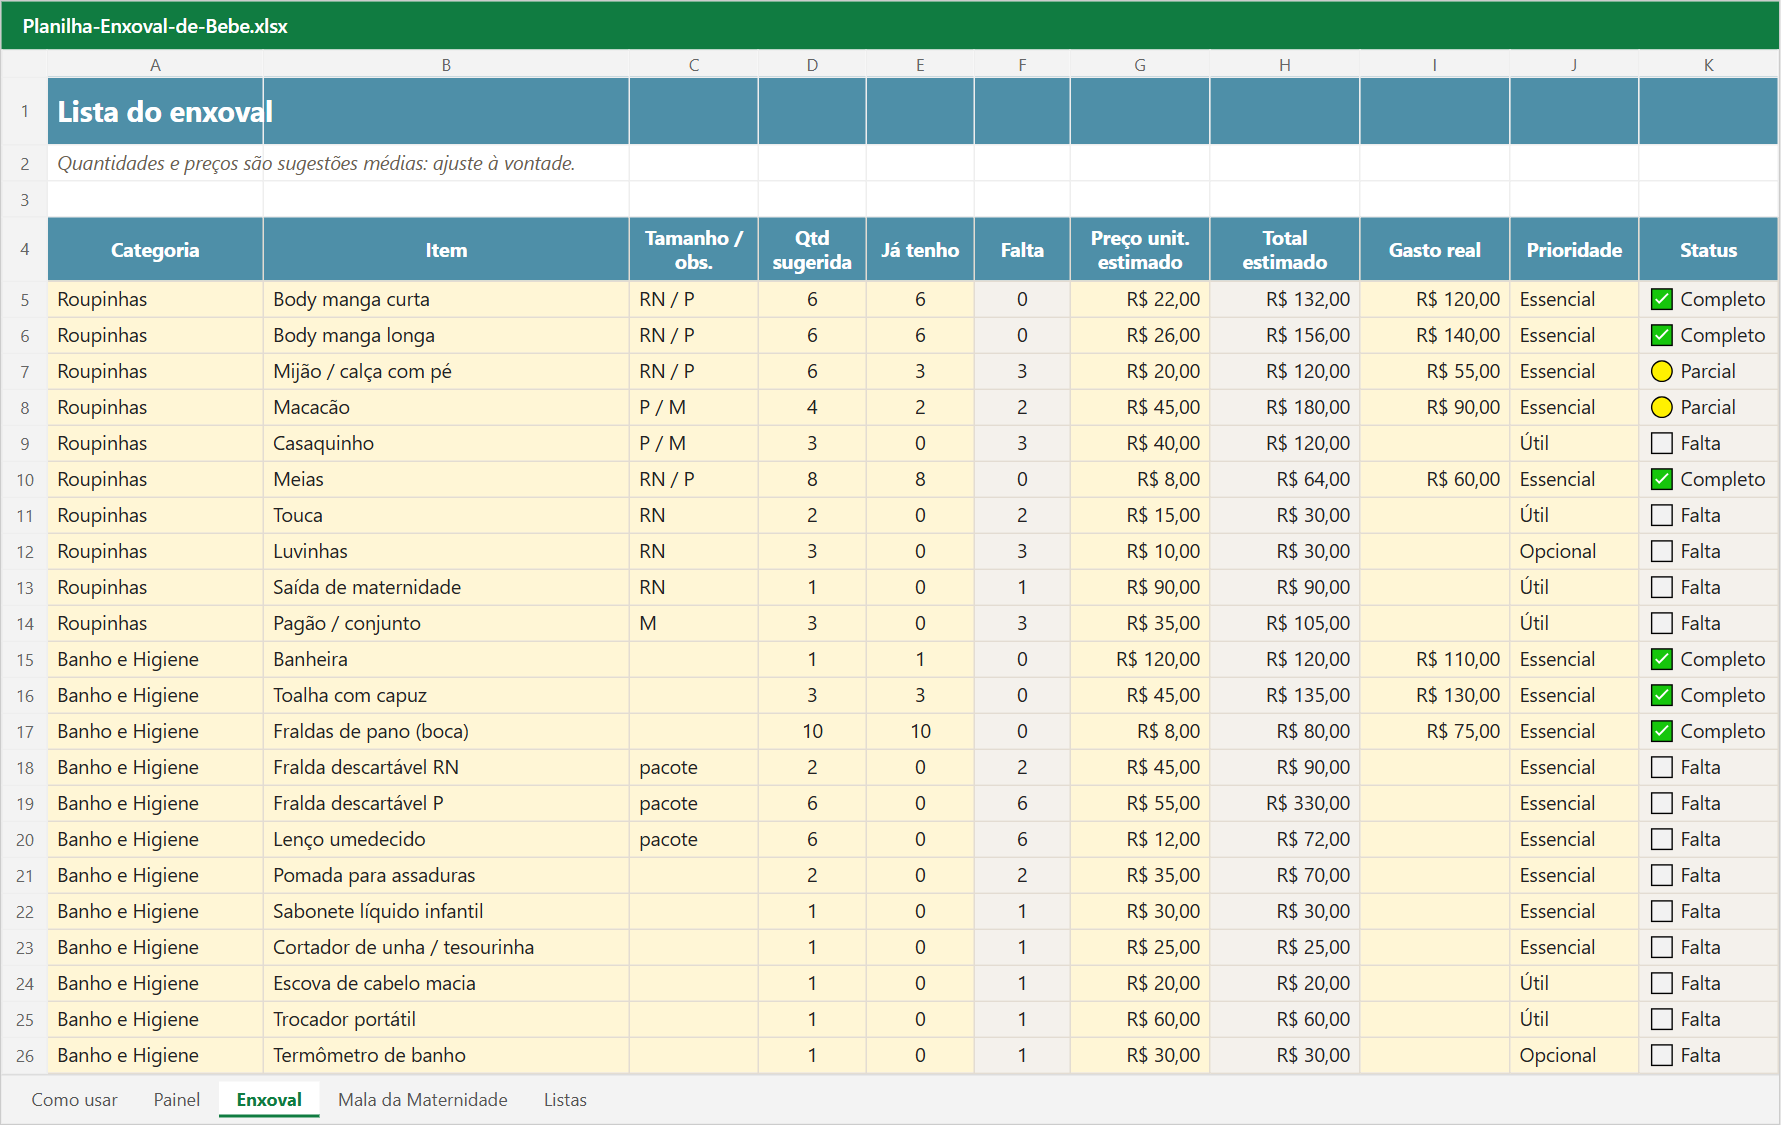Select the Saída de maternidade cell
This screenshot has width=1781, height=1127.
tap(446, 587)
